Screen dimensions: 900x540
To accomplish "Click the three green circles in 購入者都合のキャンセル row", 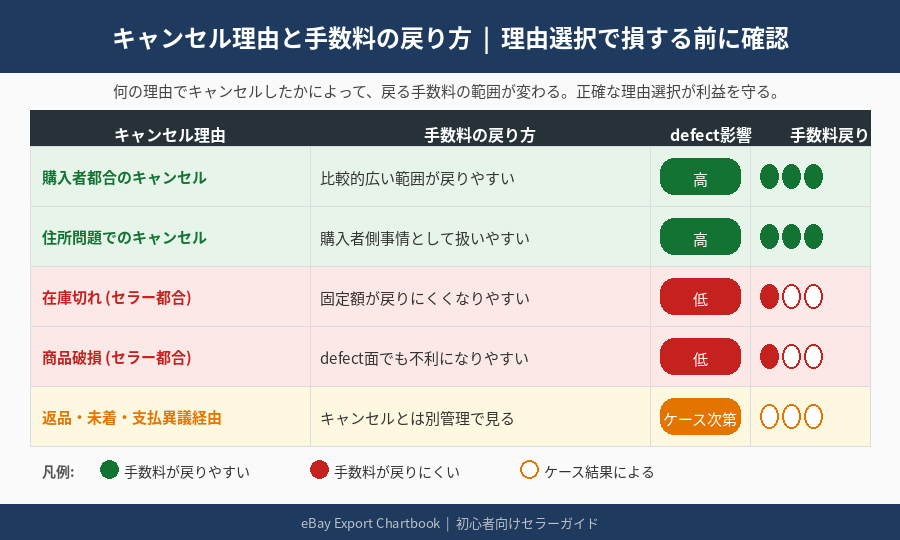I will click(x=791, y=177).
